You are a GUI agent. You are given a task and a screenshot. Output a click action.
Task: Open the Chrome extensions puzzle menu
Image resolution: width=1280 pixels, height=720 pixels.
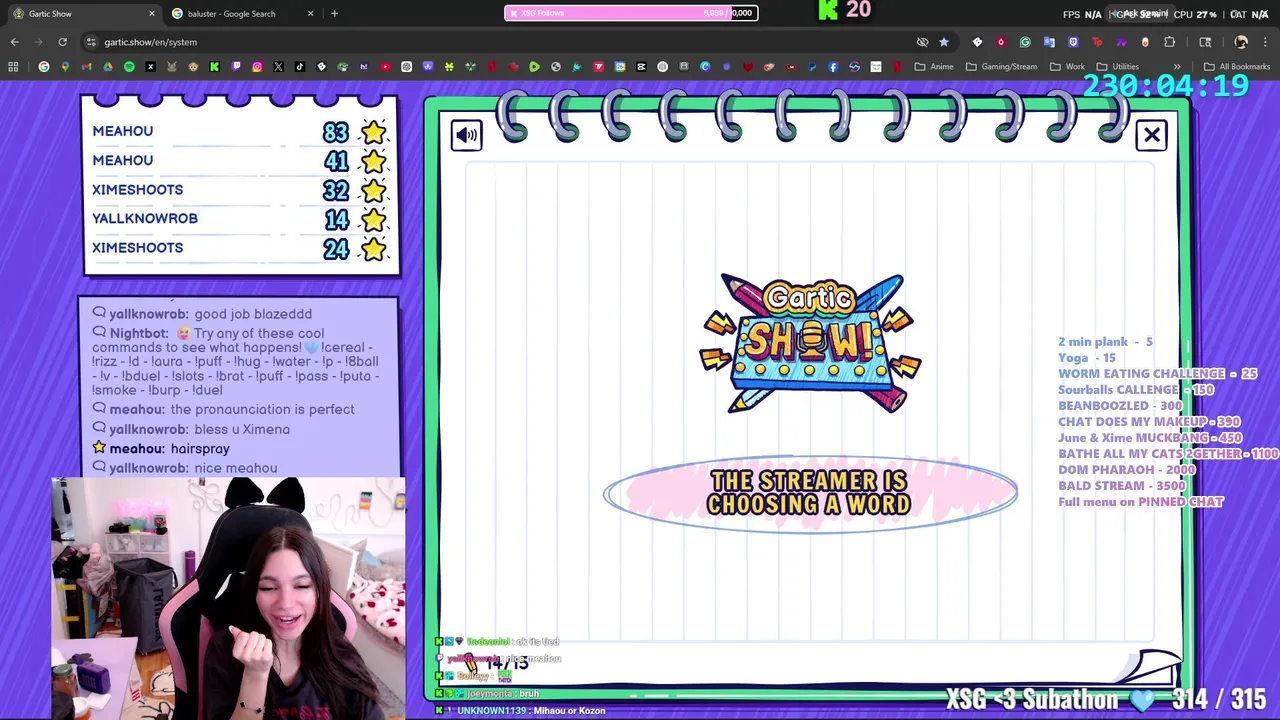pos(1169,42)
